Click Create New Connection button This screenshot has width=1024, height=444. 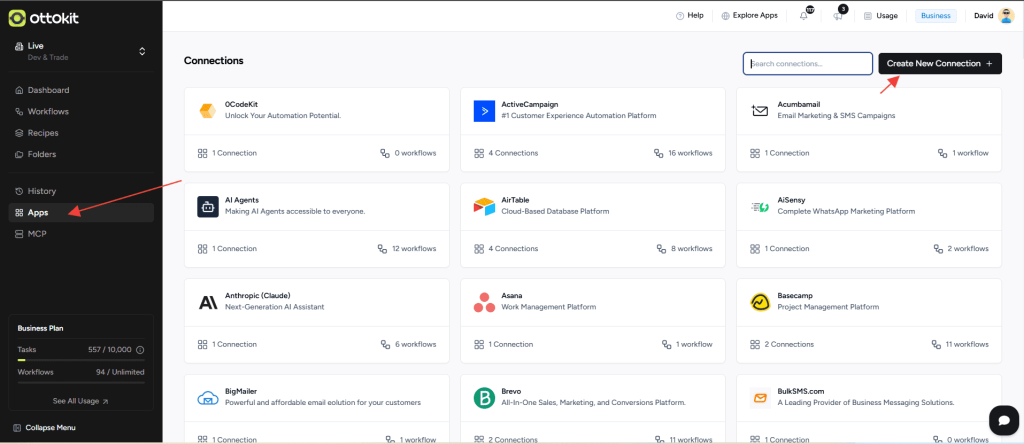click(939, 64)
